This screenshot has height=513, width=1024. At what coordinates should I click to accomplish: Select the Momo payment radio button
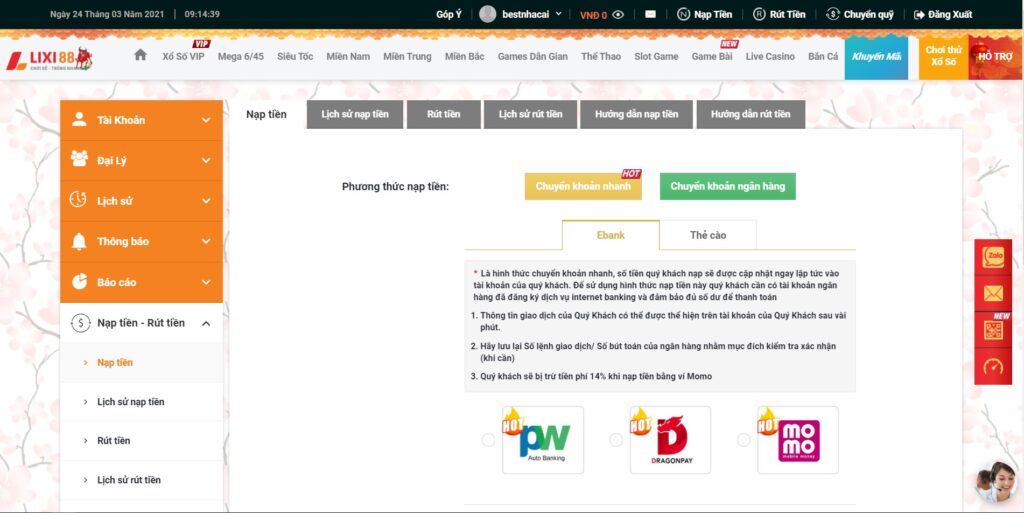pos(743,440)
